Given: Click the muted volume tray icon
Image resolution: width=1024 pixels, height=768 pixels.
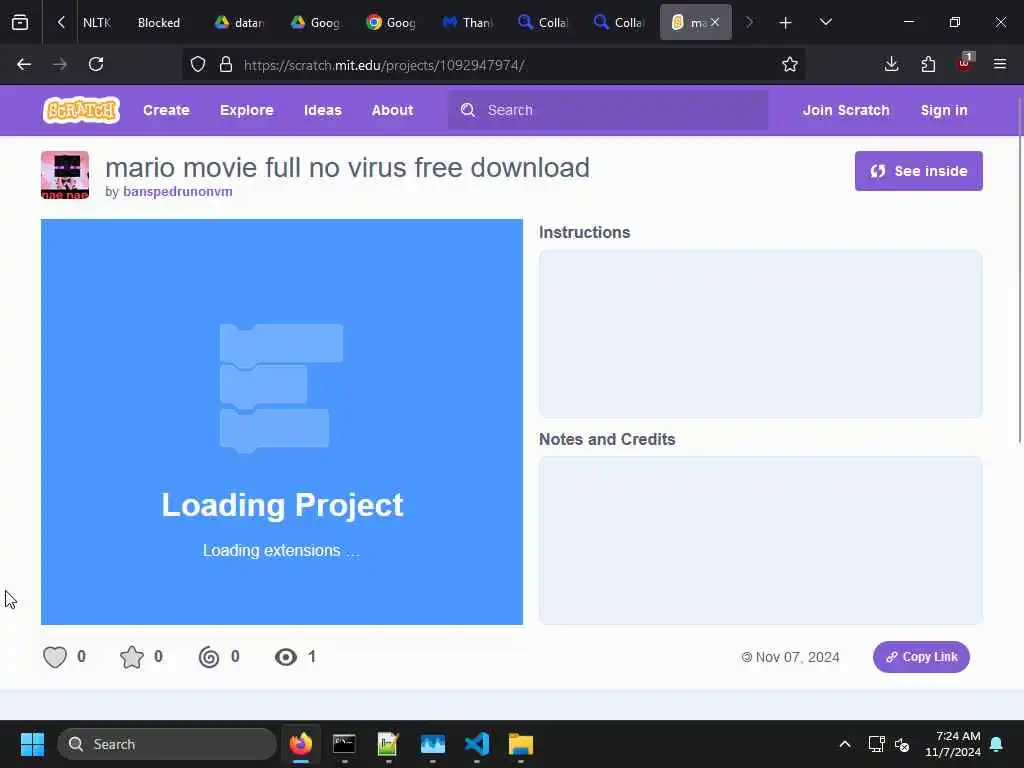Looking at the screenshot, I should click(x=903, y=744).
